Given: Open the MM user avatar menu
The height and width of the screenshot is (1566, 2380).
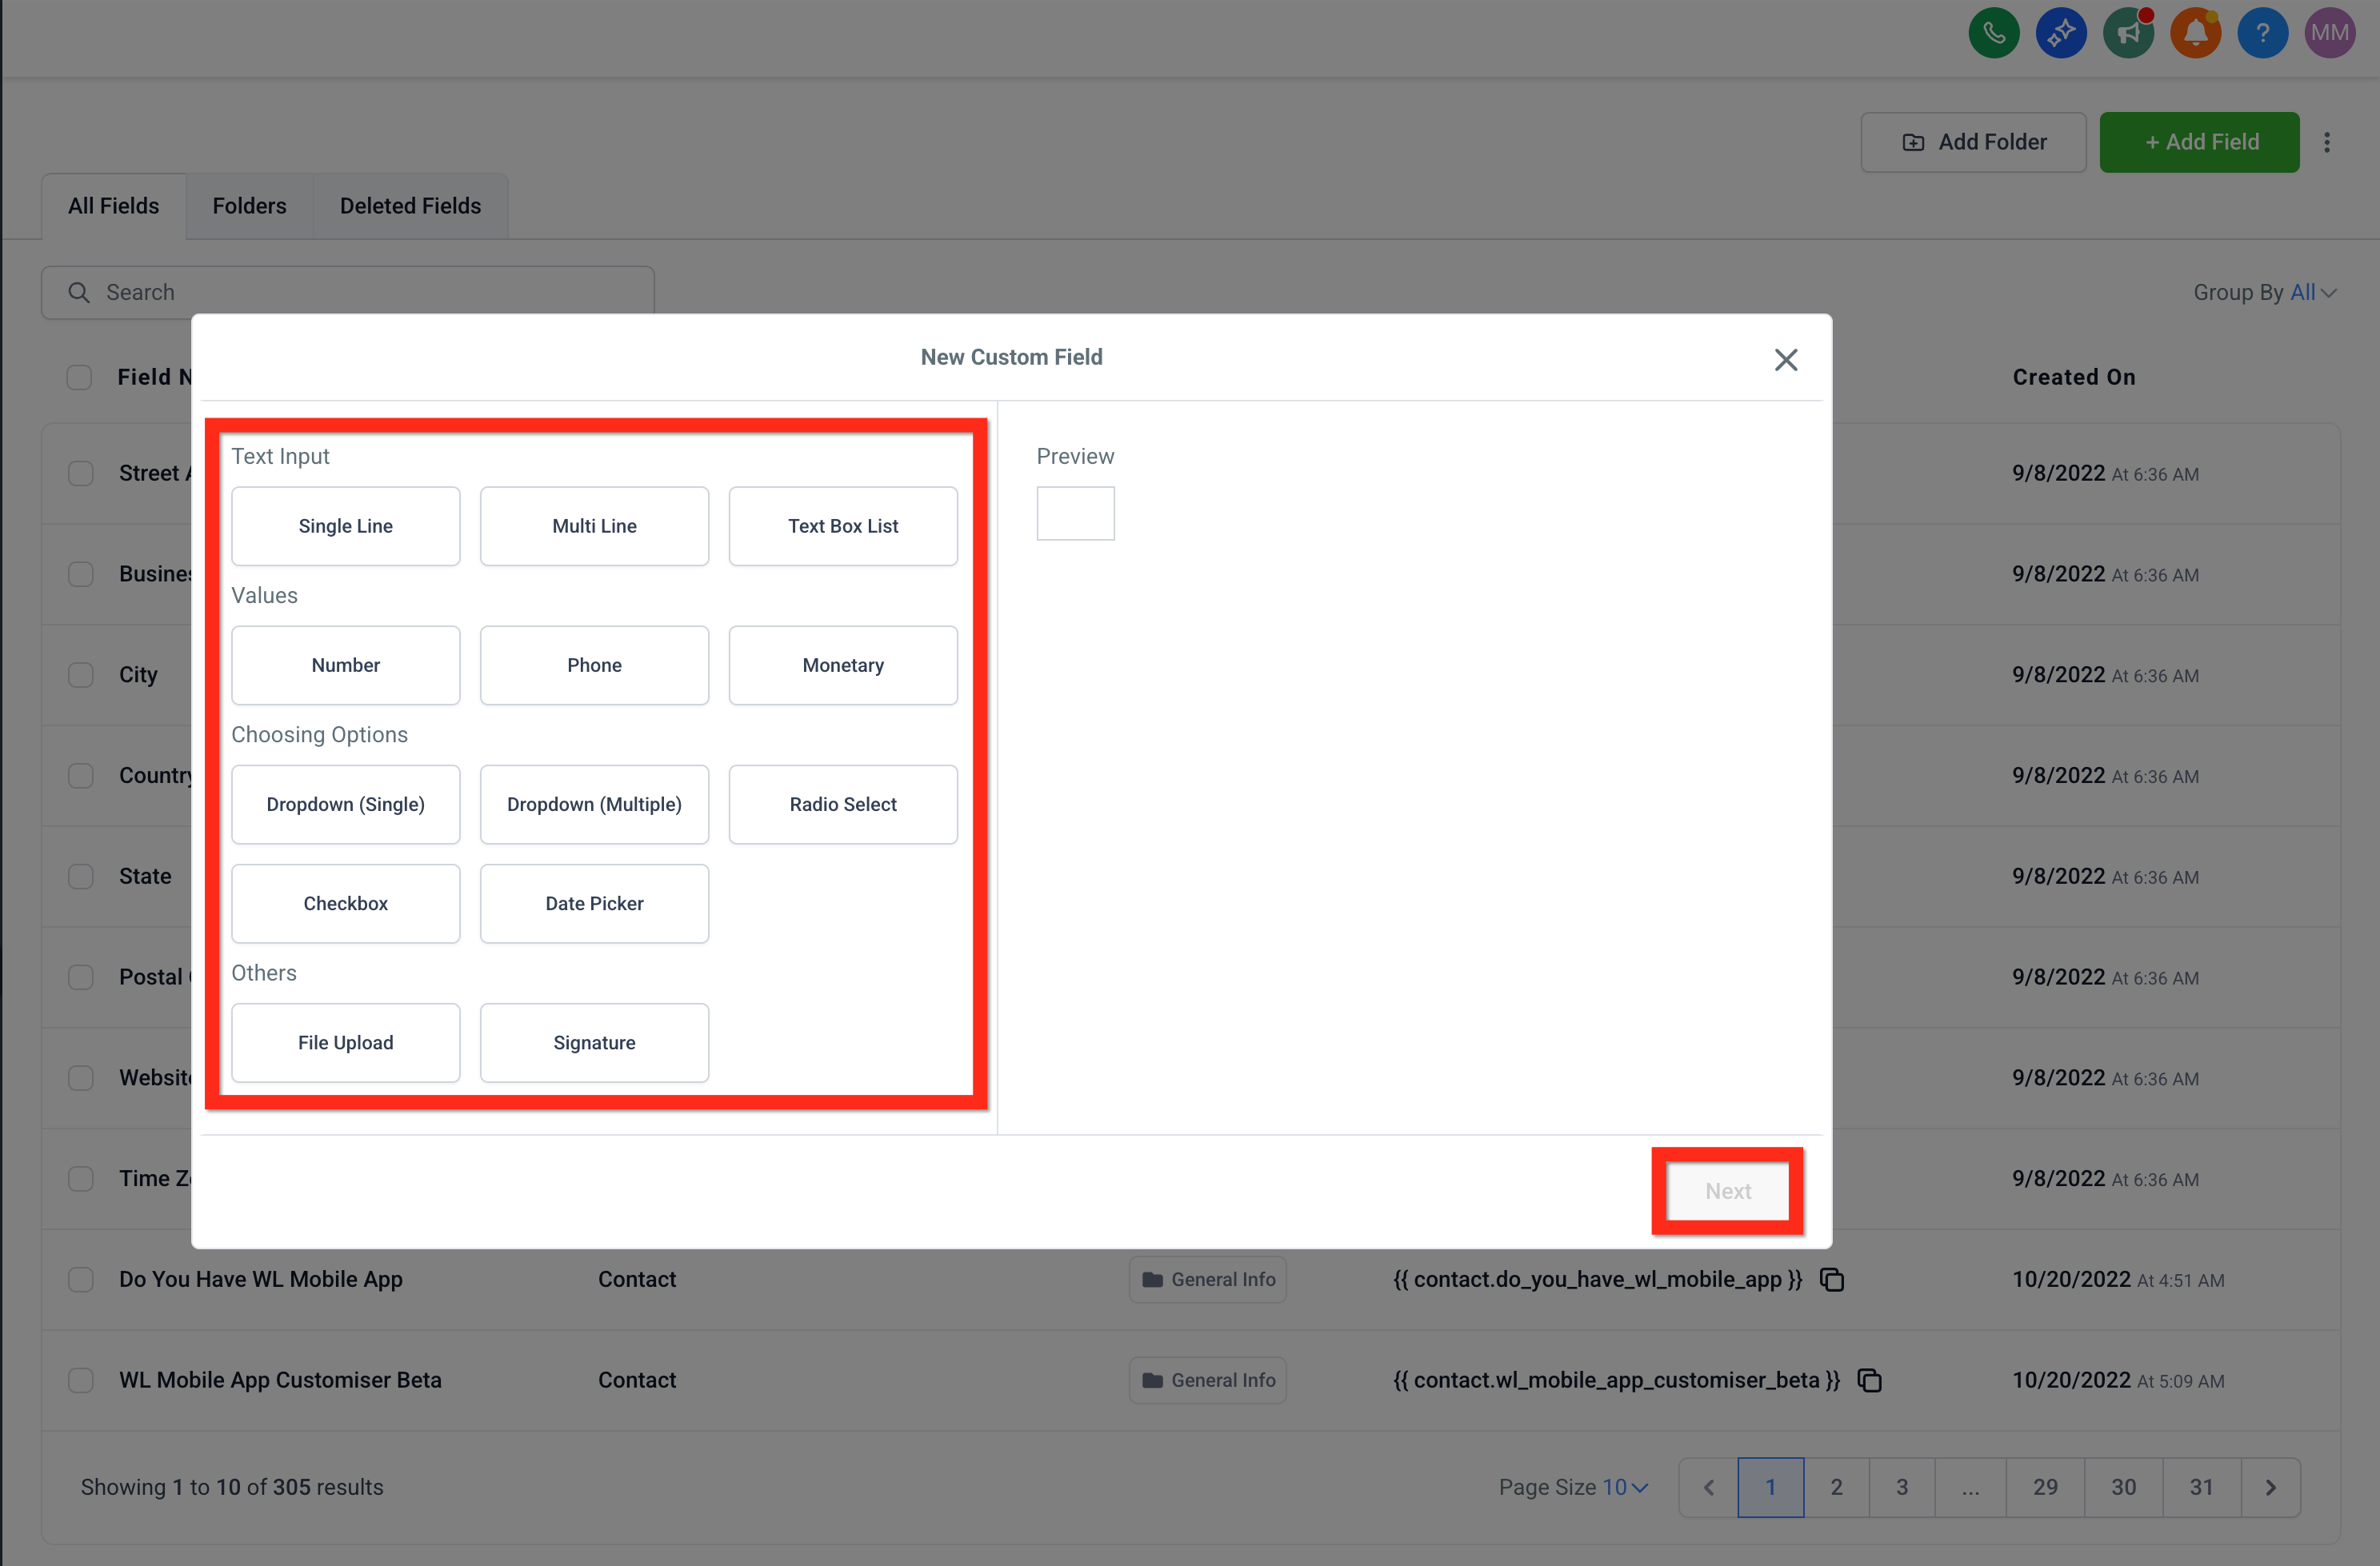Looking at the screenshot, I should click(x=2329, y=33).
